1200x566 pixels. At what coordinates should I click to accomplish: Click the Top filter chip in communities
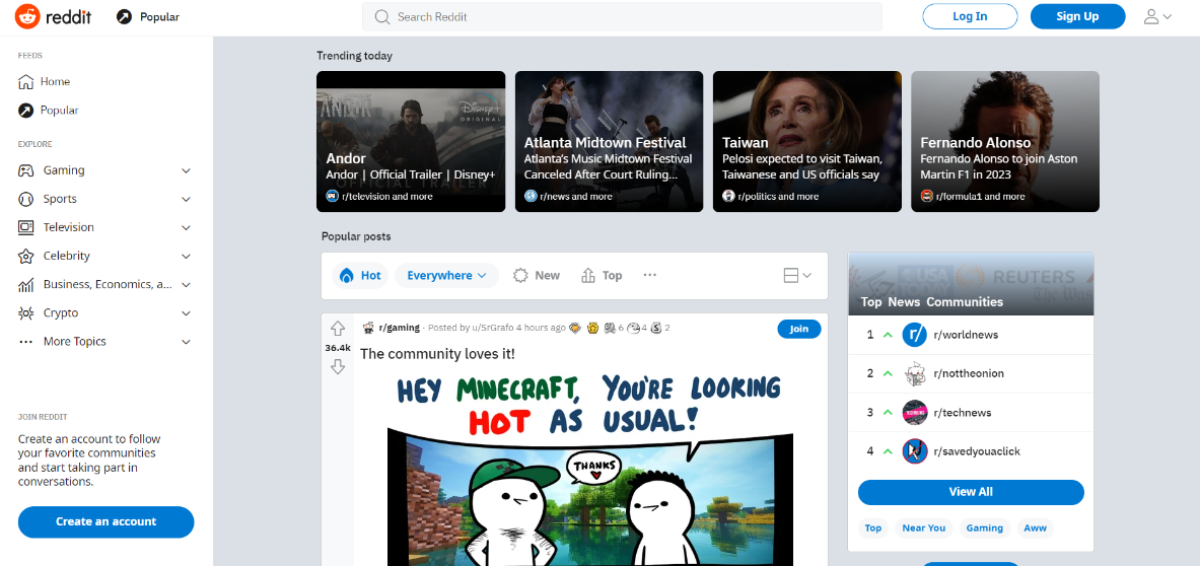click(873, 528)
